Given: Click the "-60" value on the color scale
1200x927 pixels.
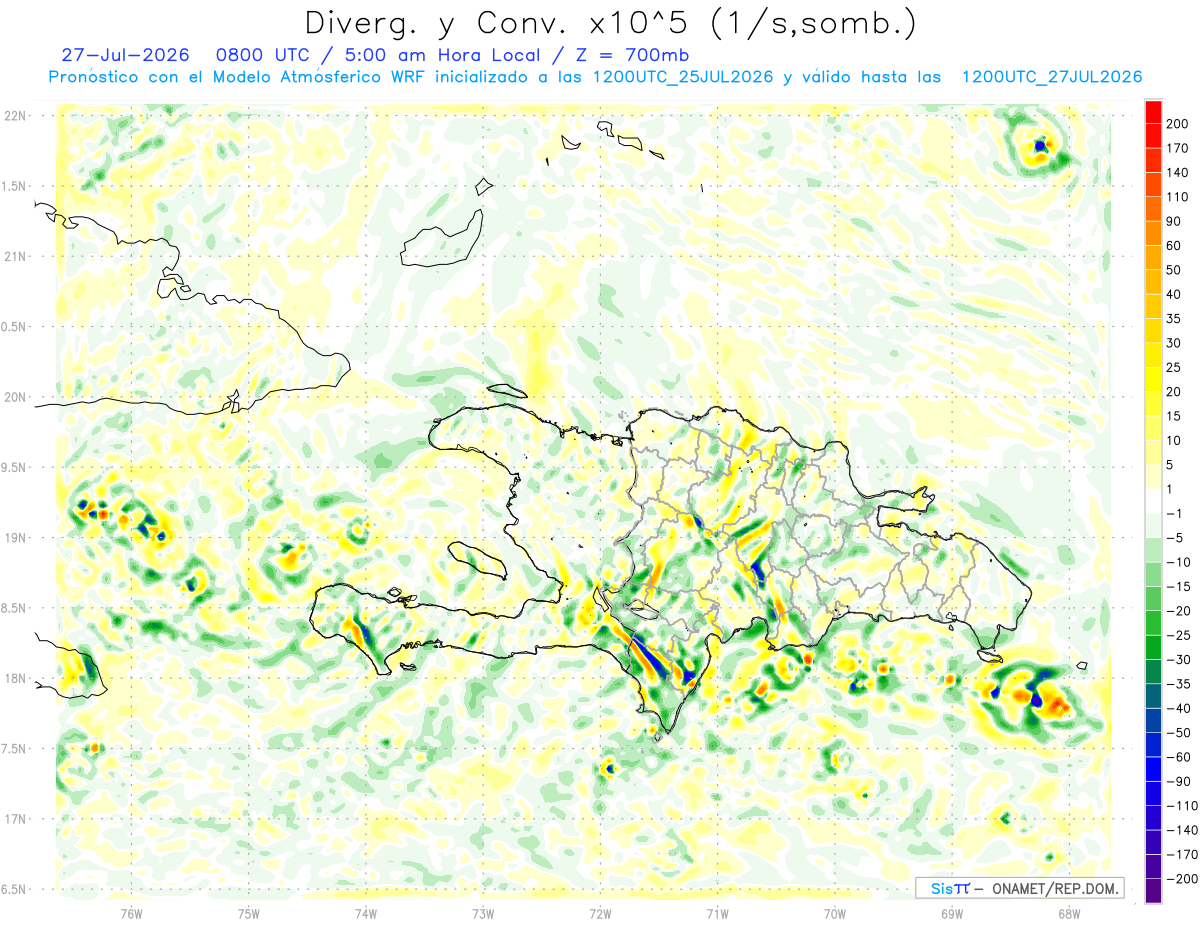Looking at the screenshot, I should [1177, 757].
